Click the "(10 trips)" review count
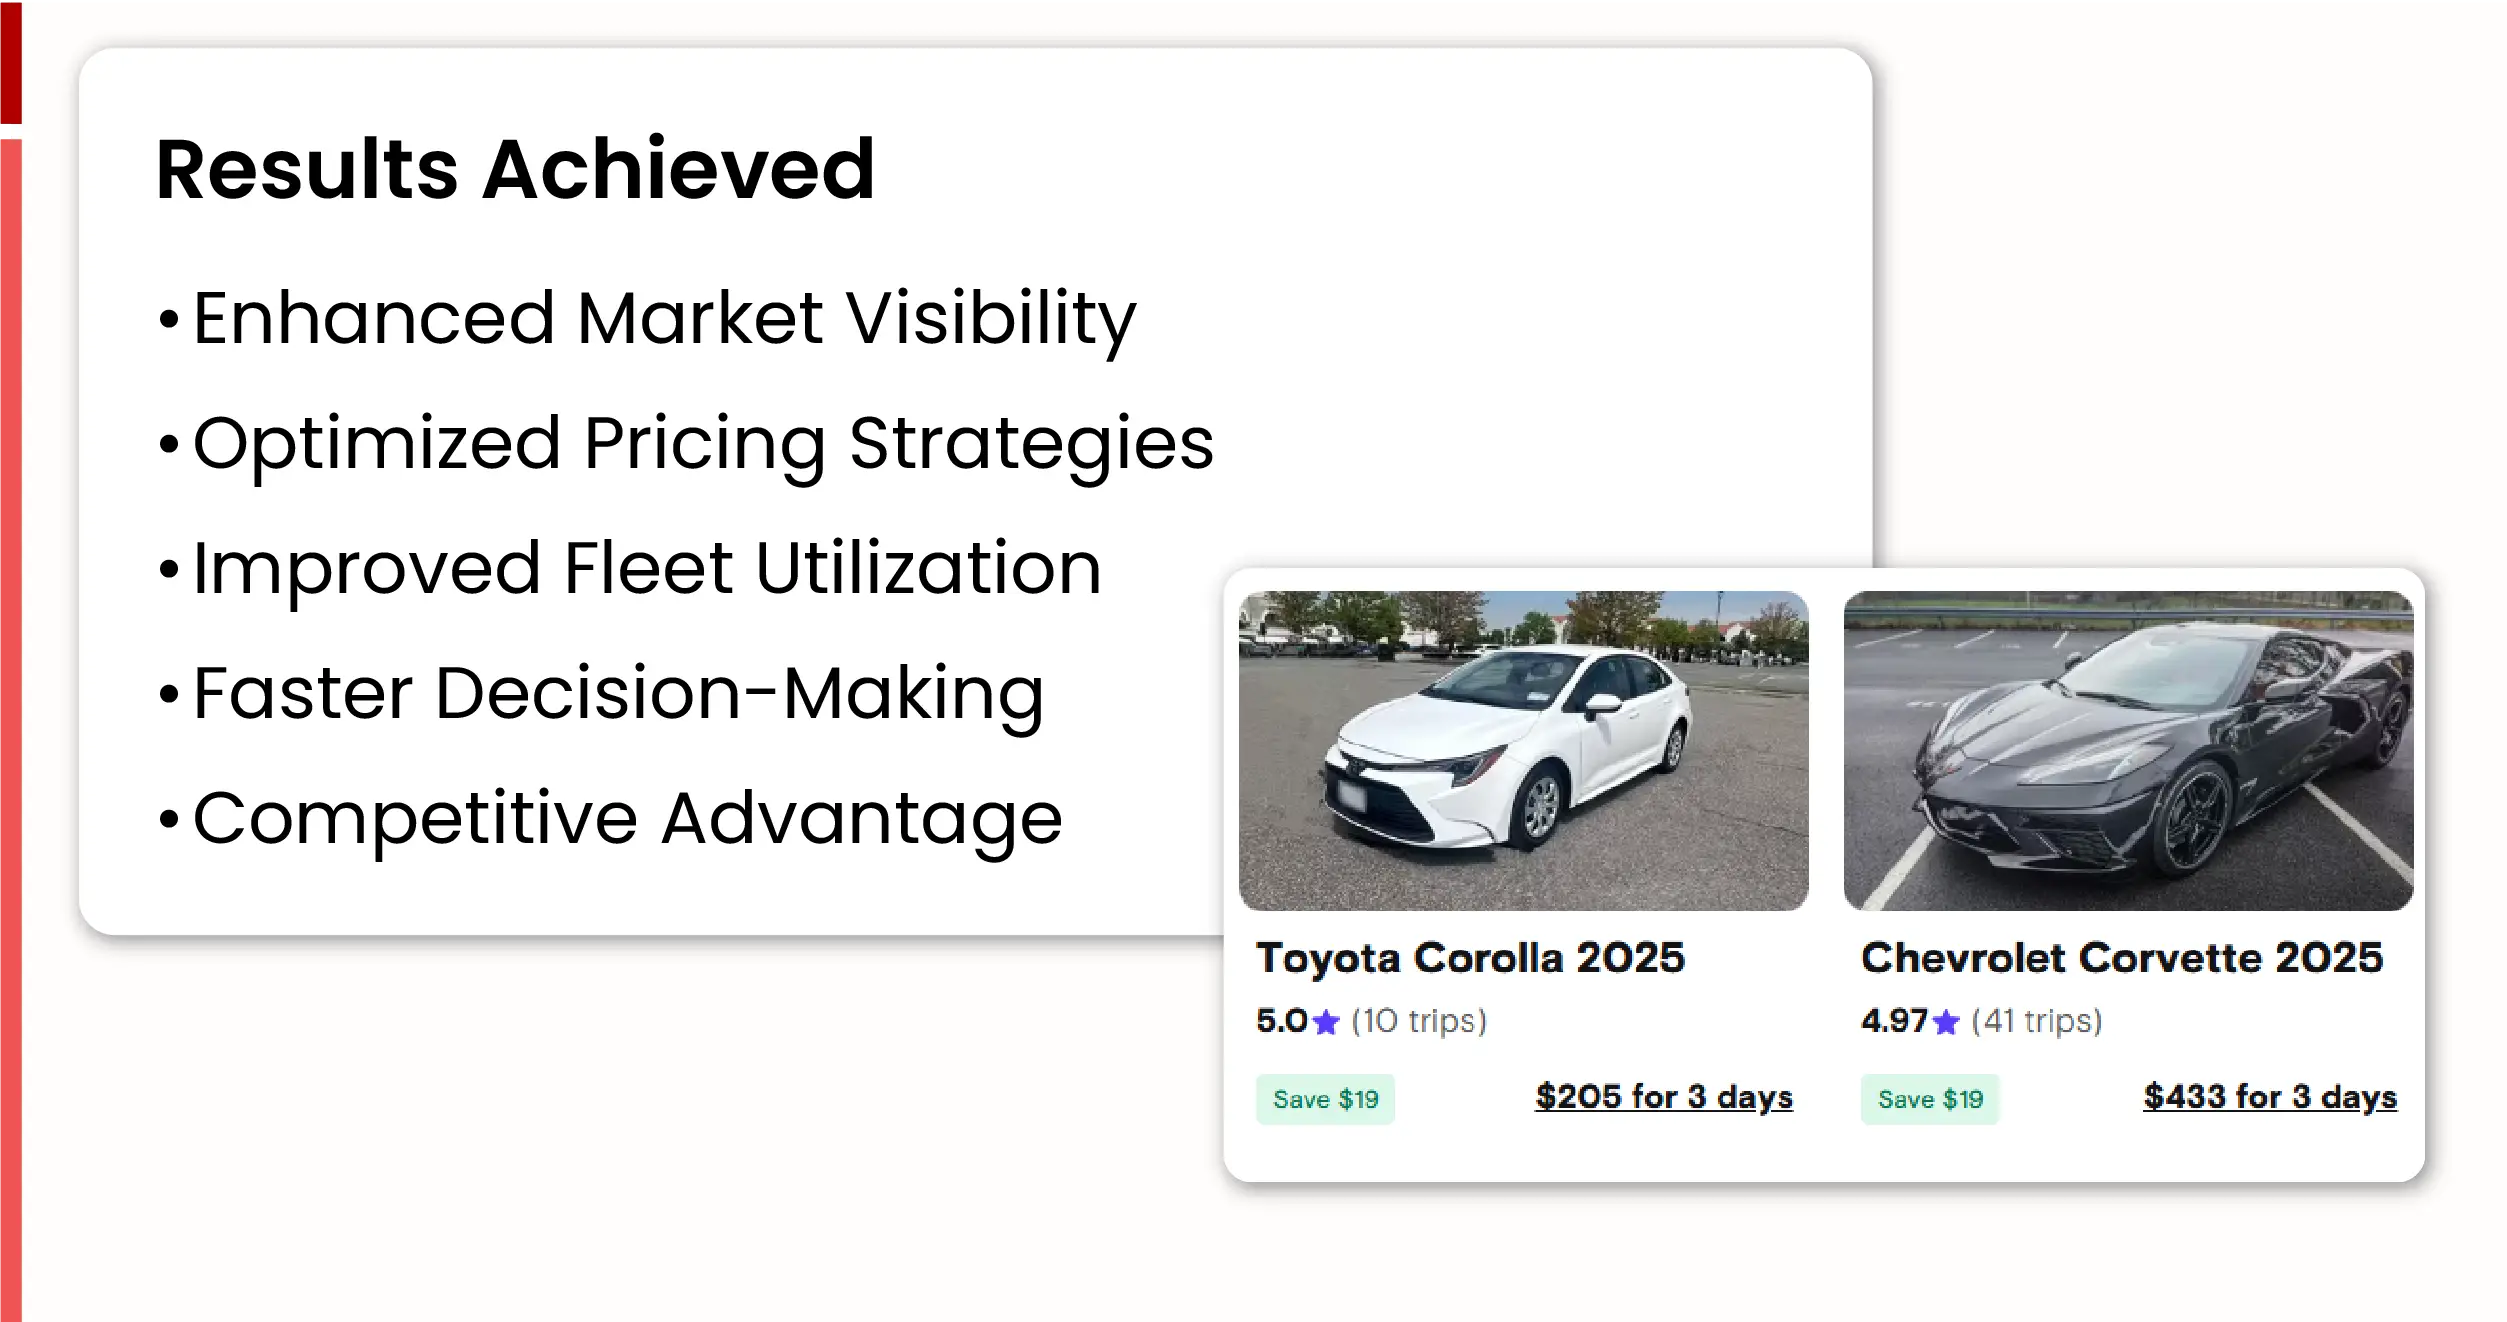The image size is (2507, 1322). [x=1419, y=1021]
